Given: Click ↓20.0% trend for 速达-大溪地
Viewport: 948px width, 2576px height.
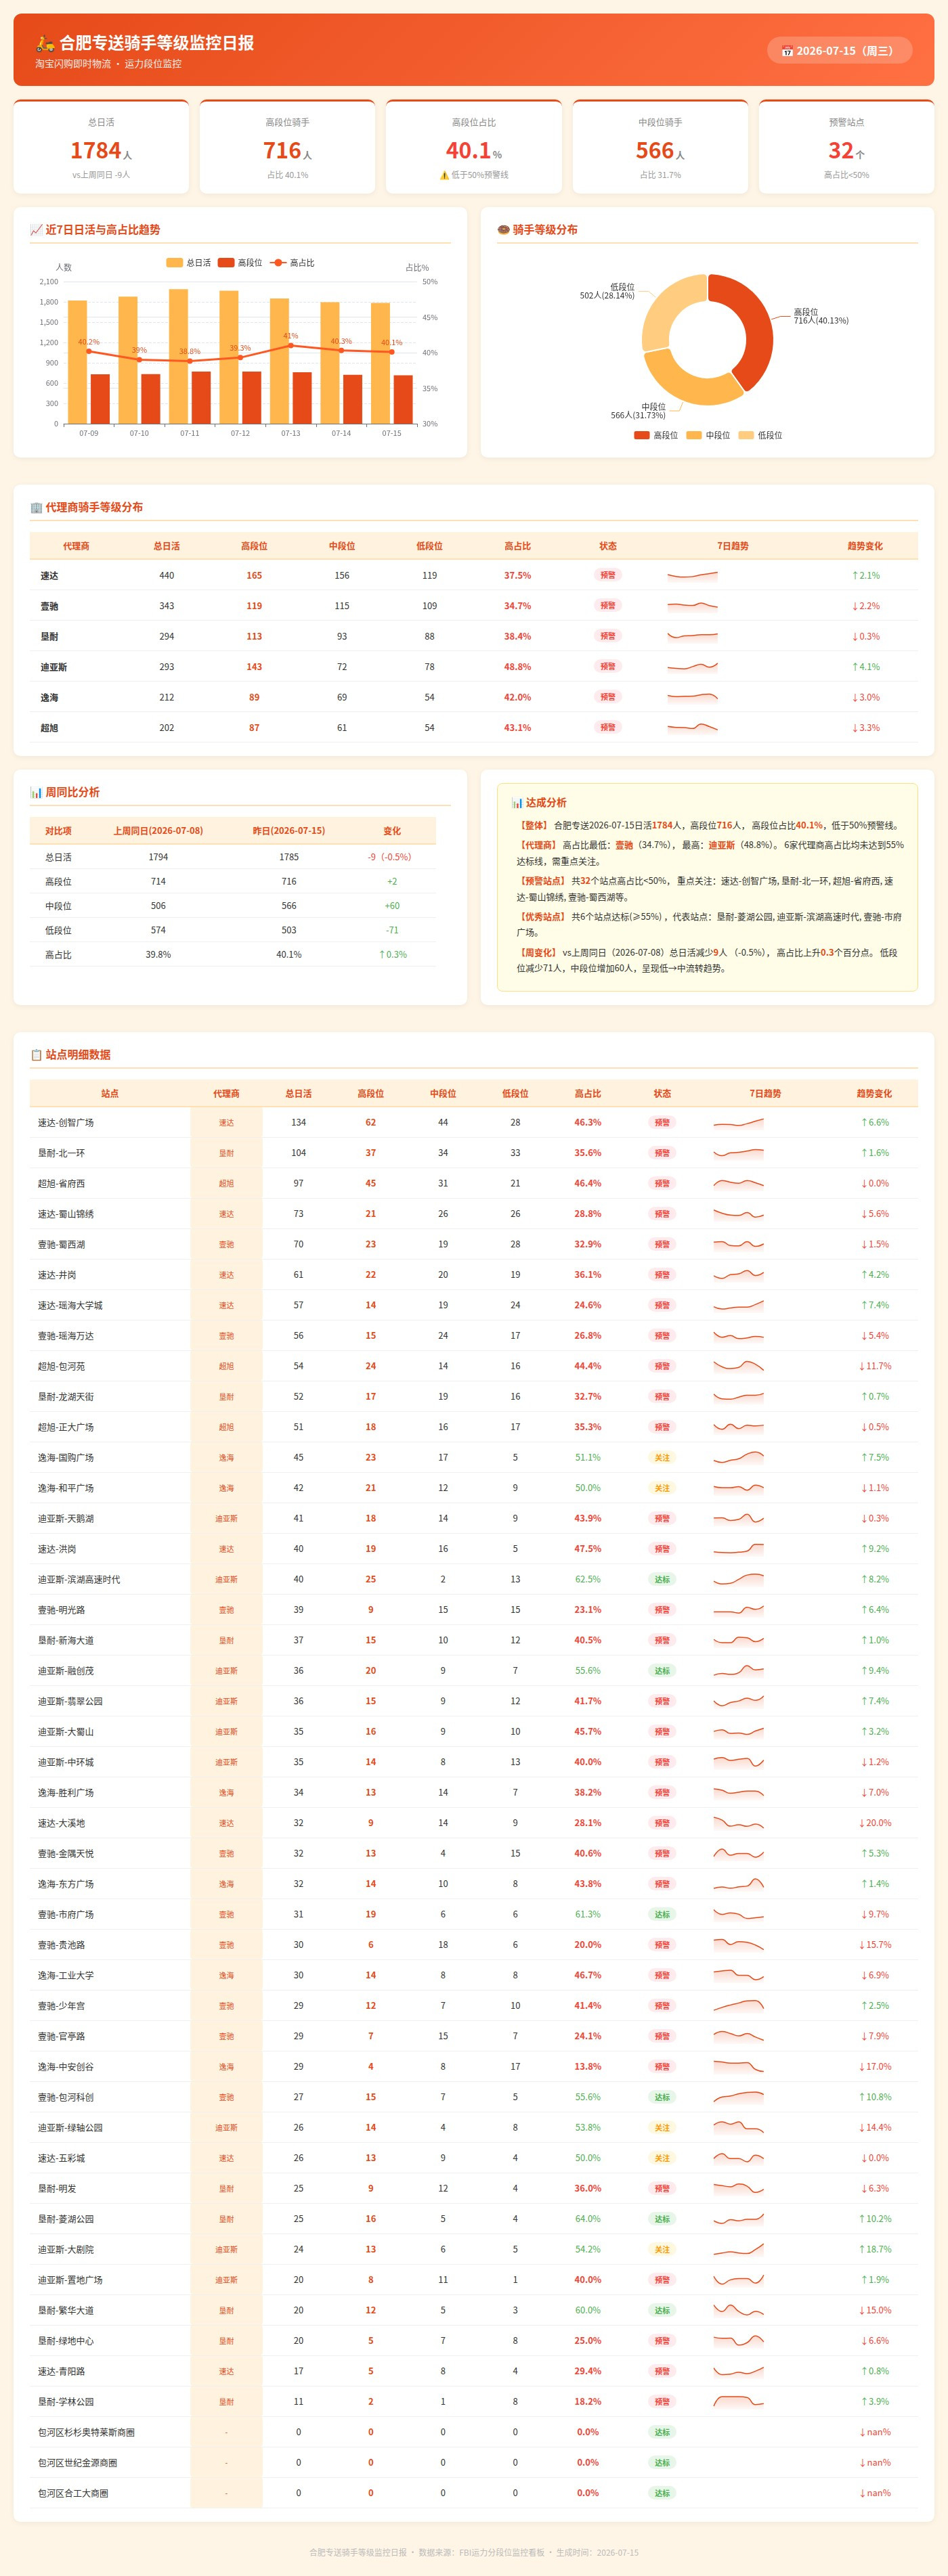Looking at the screenshot, I should 875,1824.
